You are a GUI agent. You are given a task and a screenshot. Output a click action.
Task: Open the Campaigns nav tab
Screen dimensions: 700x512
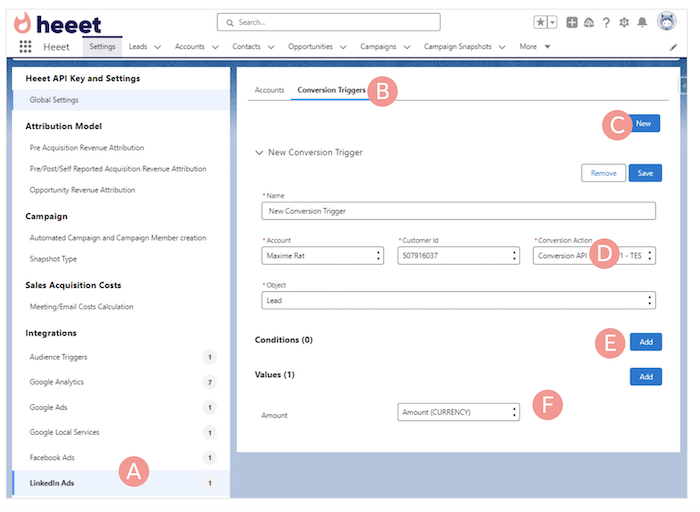[x=378, y=46]
